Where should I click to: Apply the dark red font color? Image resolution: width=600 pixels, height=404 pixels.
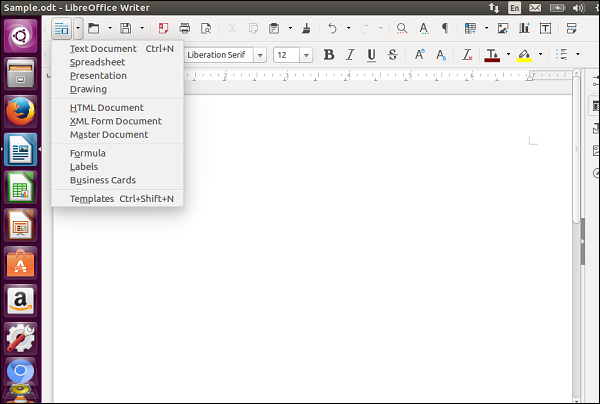[x=492, y=55]
